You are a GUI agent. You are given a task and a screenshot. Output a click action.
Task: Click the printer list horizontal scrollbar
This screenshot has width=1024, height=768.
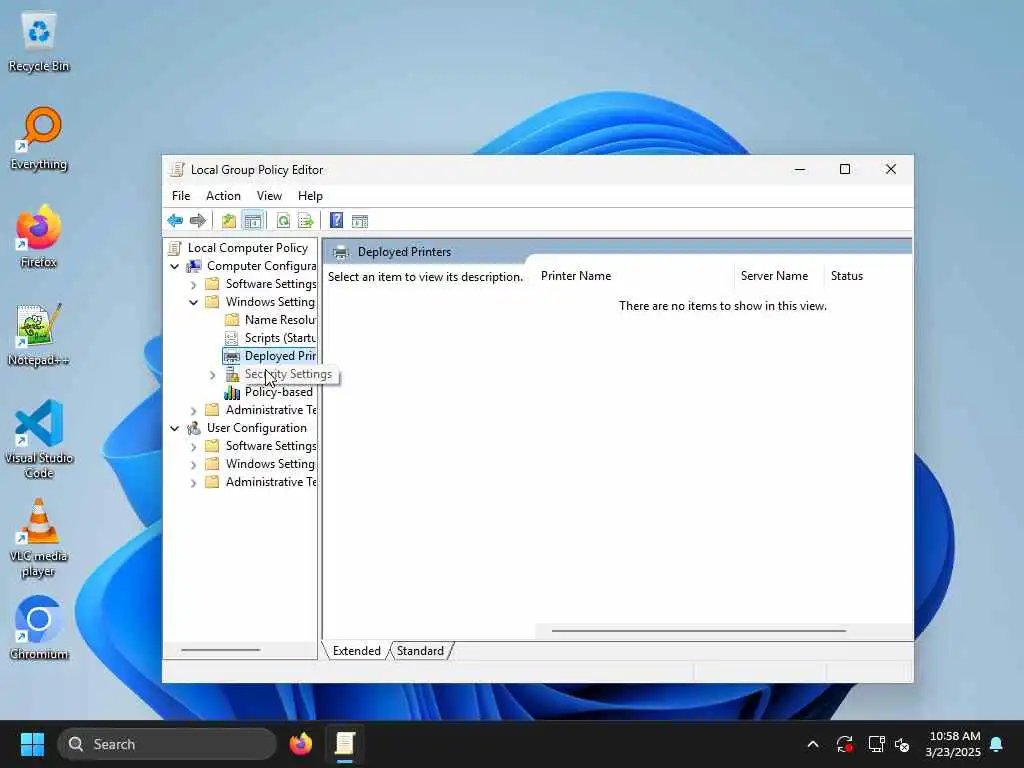[x=699, y=631]
